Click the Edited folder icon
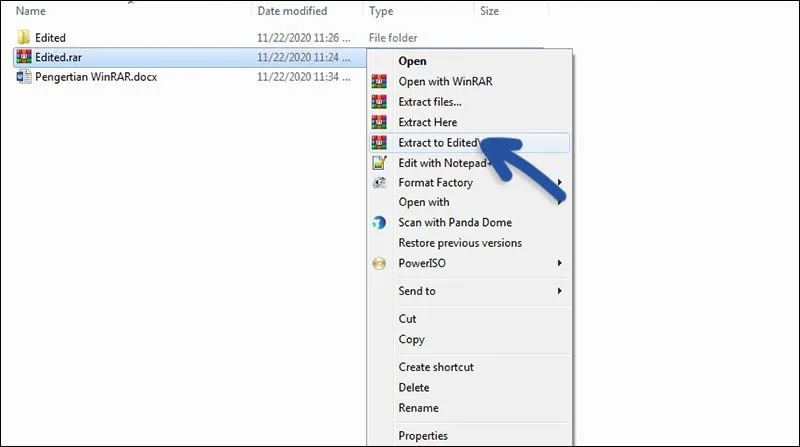 23,37
